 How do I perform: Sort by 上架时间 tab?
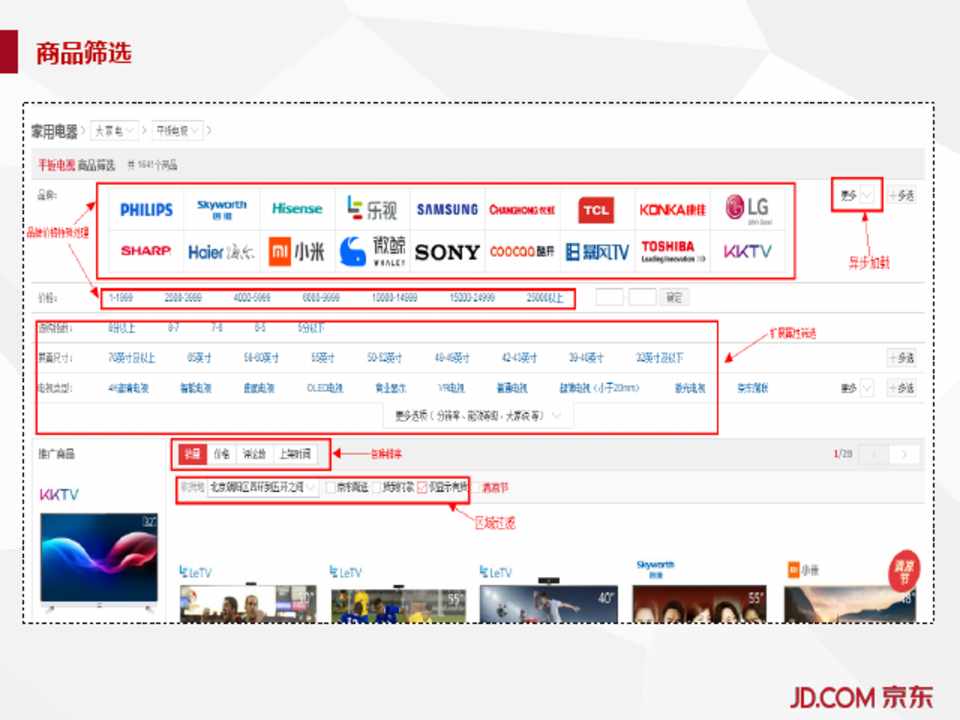[x=294, y=454]
